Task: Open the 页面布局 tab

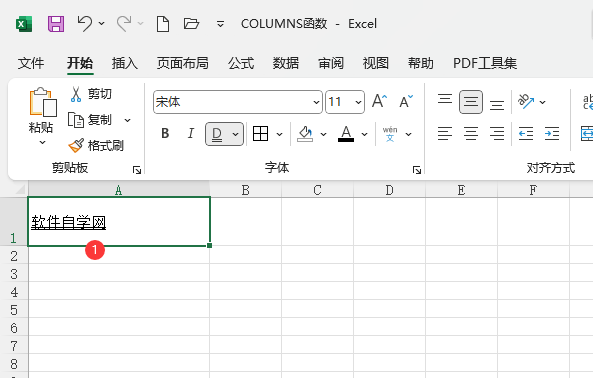Action: pos(183,63)
